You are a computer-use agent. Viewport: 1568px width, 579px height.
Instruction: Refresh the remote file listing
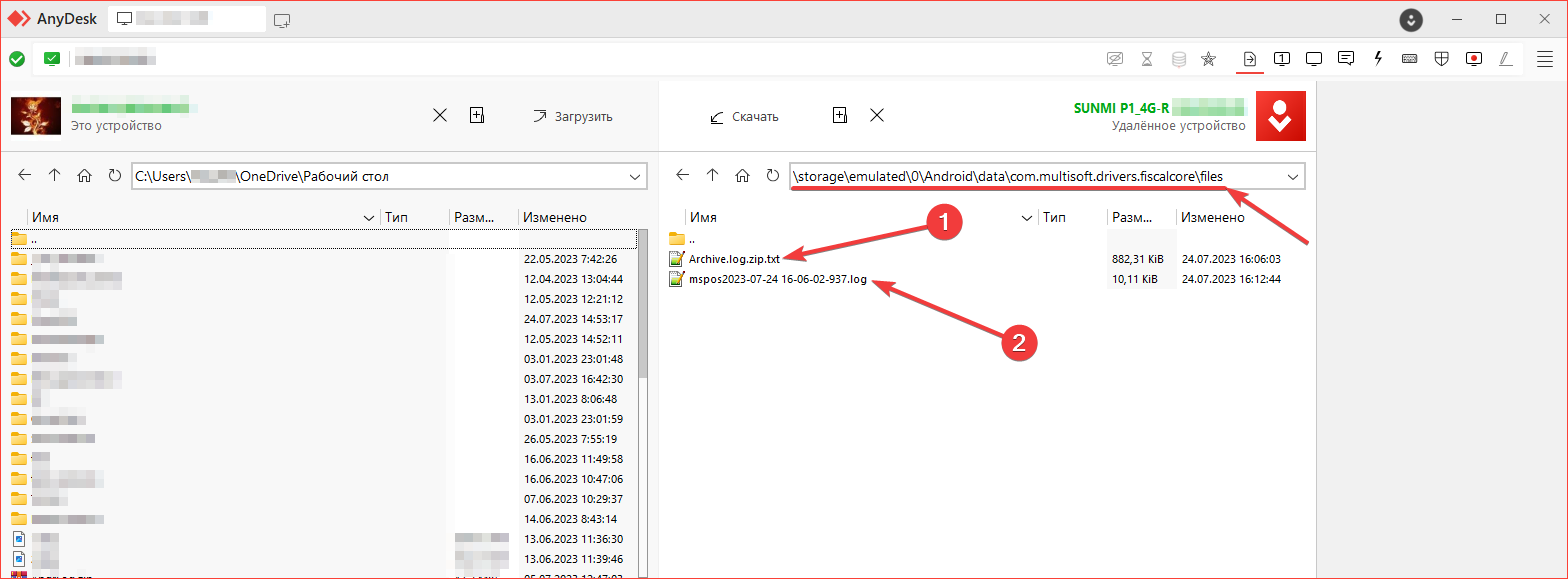[x=772, y=175]
